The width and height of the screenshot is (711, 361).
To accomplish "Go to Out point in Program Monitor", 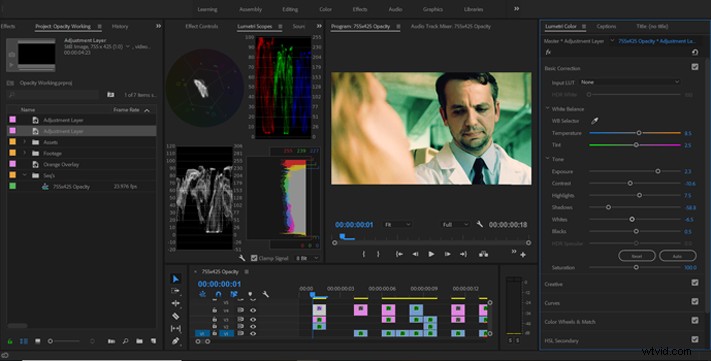I will click(x=463, y=254).
